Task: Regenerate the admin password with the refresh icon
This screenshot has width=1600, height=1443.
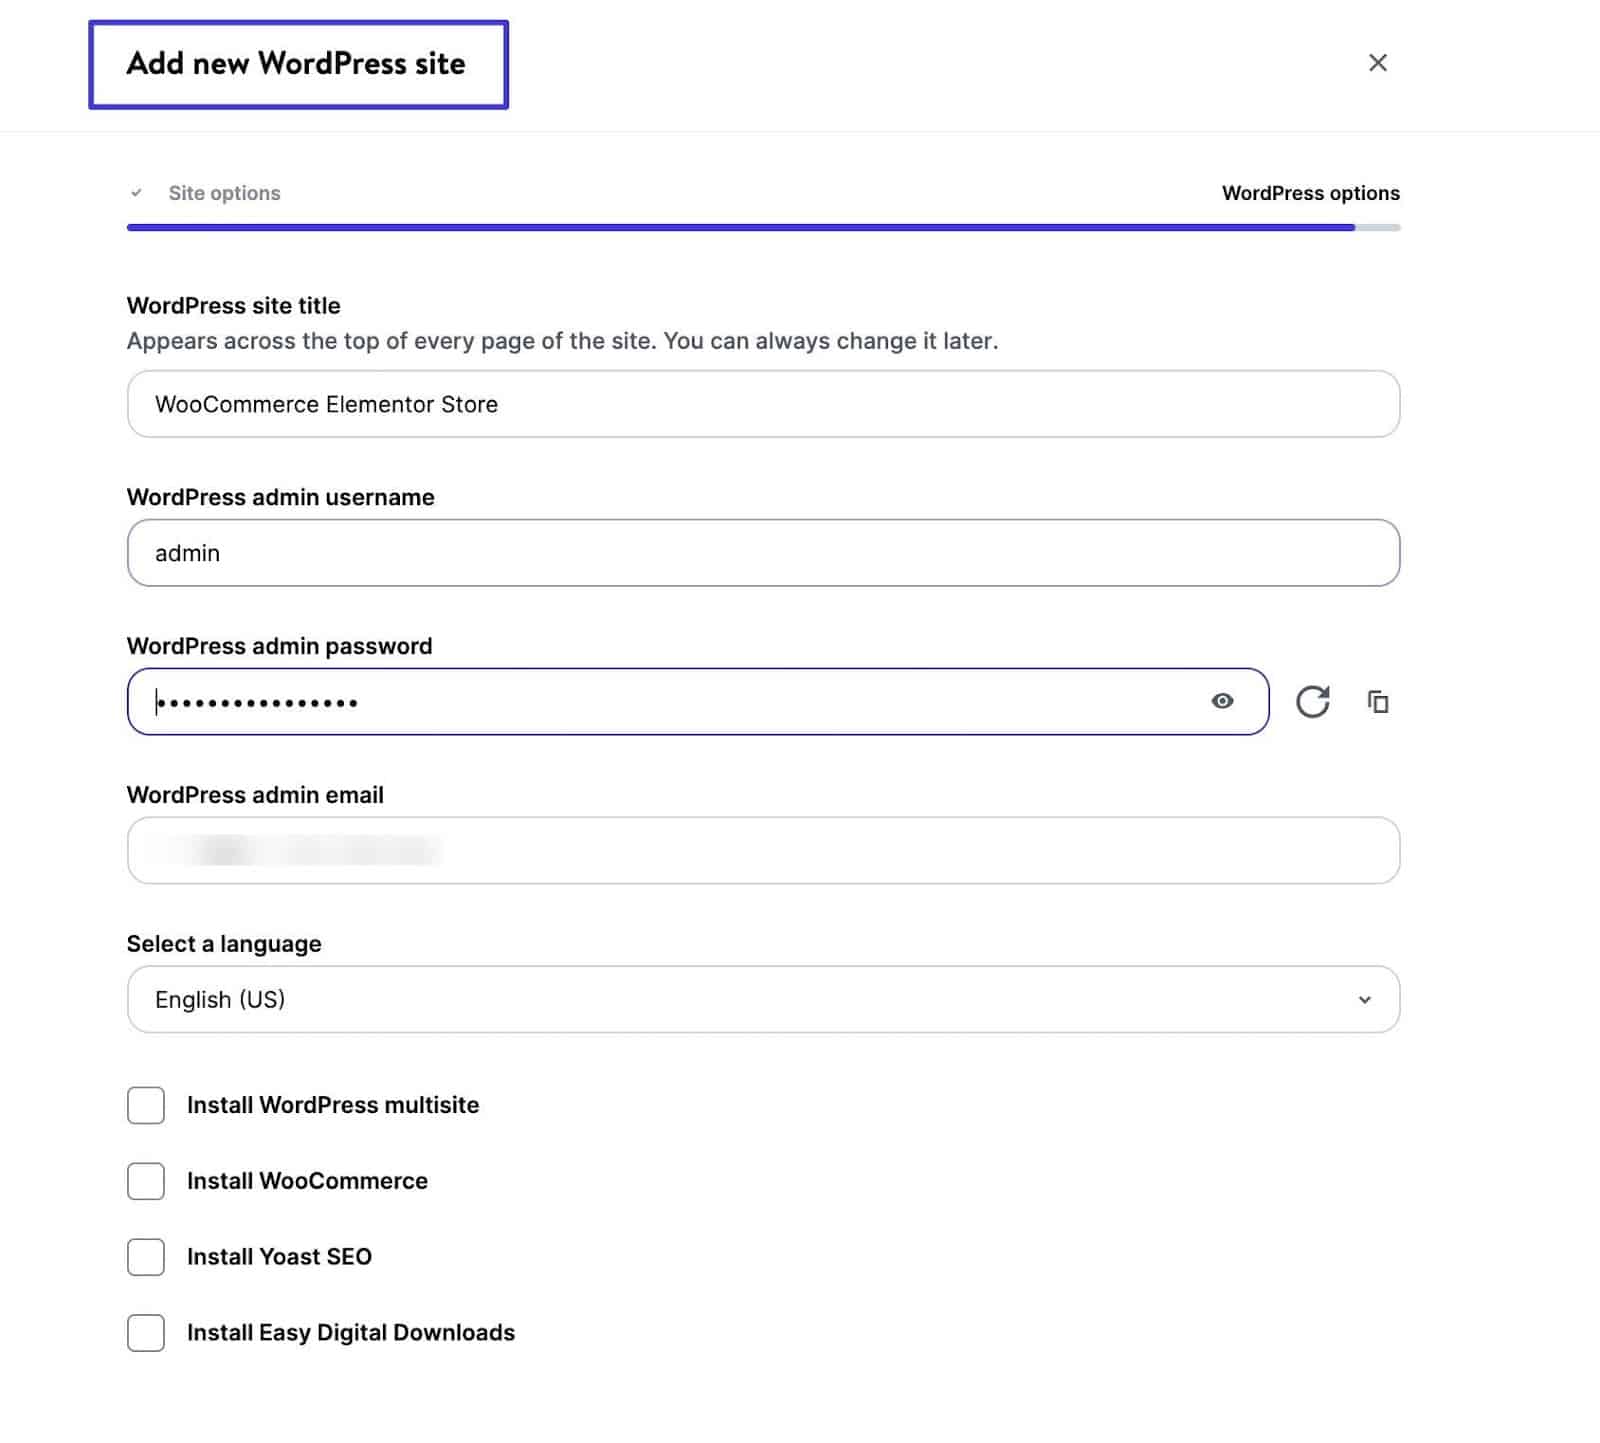Action: click(x=1313, y=702)
